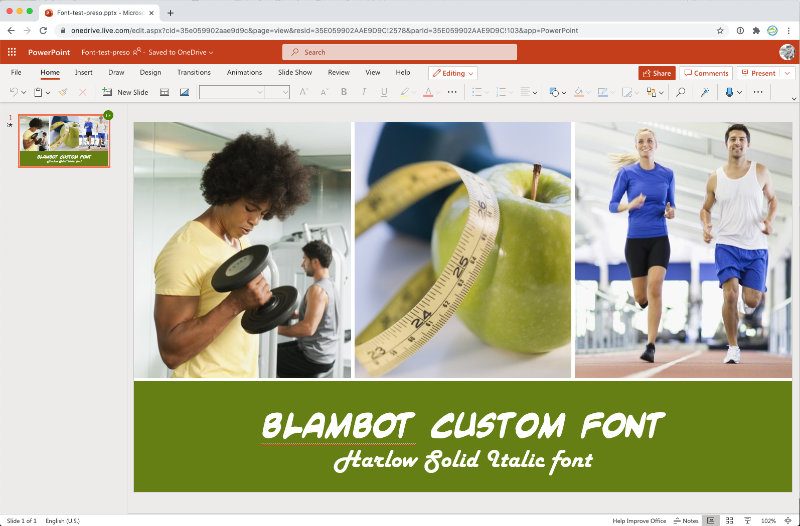Click Fit to Window icon in status bar
This screenshot has height=526, width=800.
(788, 520)
